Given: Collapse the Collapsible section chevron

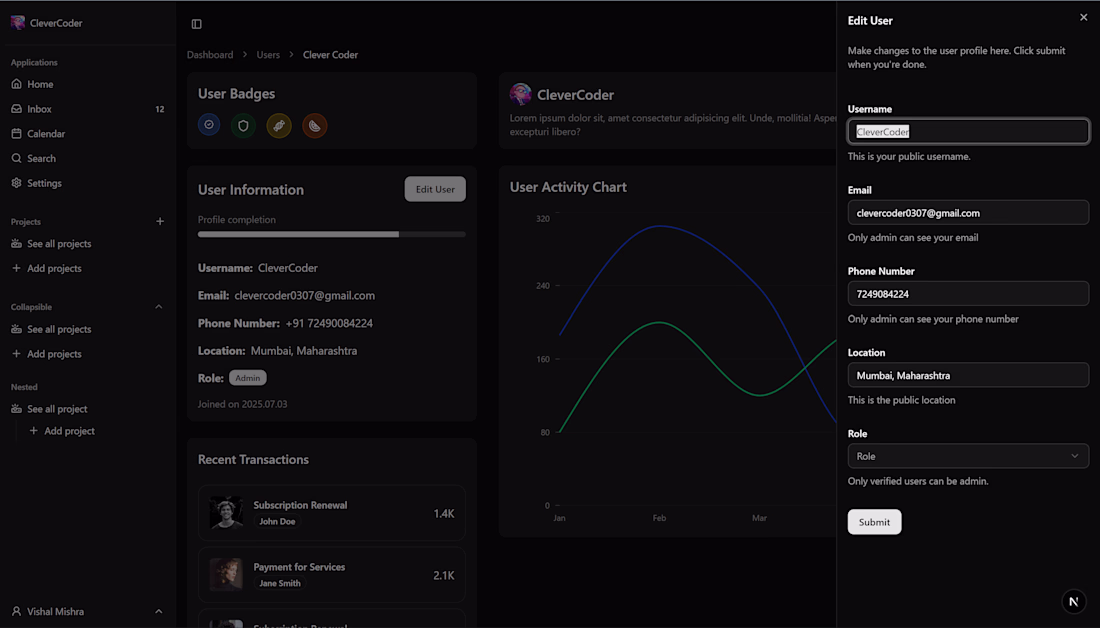Looking at the screenshot, I should (159, 307).
